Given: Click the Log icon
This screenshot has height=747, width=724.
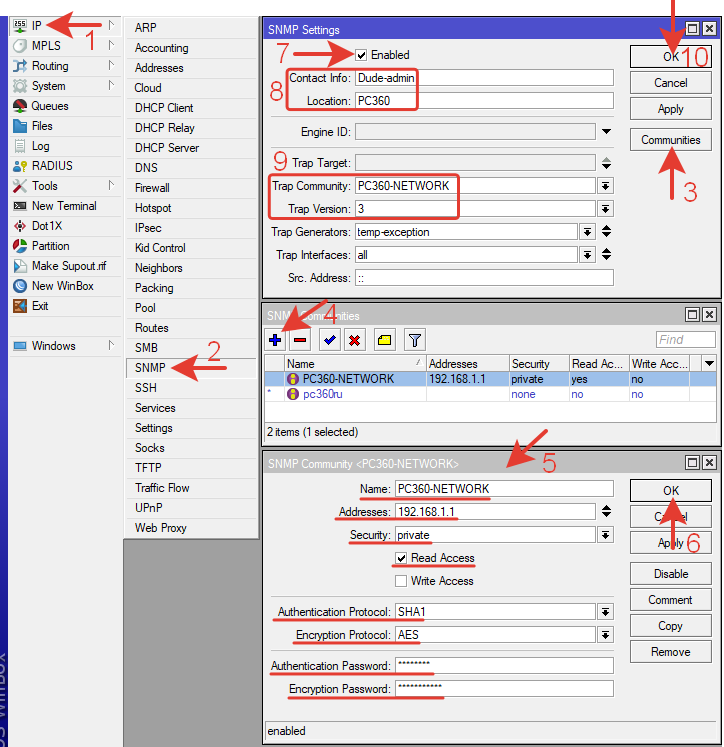Looking at the screenshot, I should point(20,146).
